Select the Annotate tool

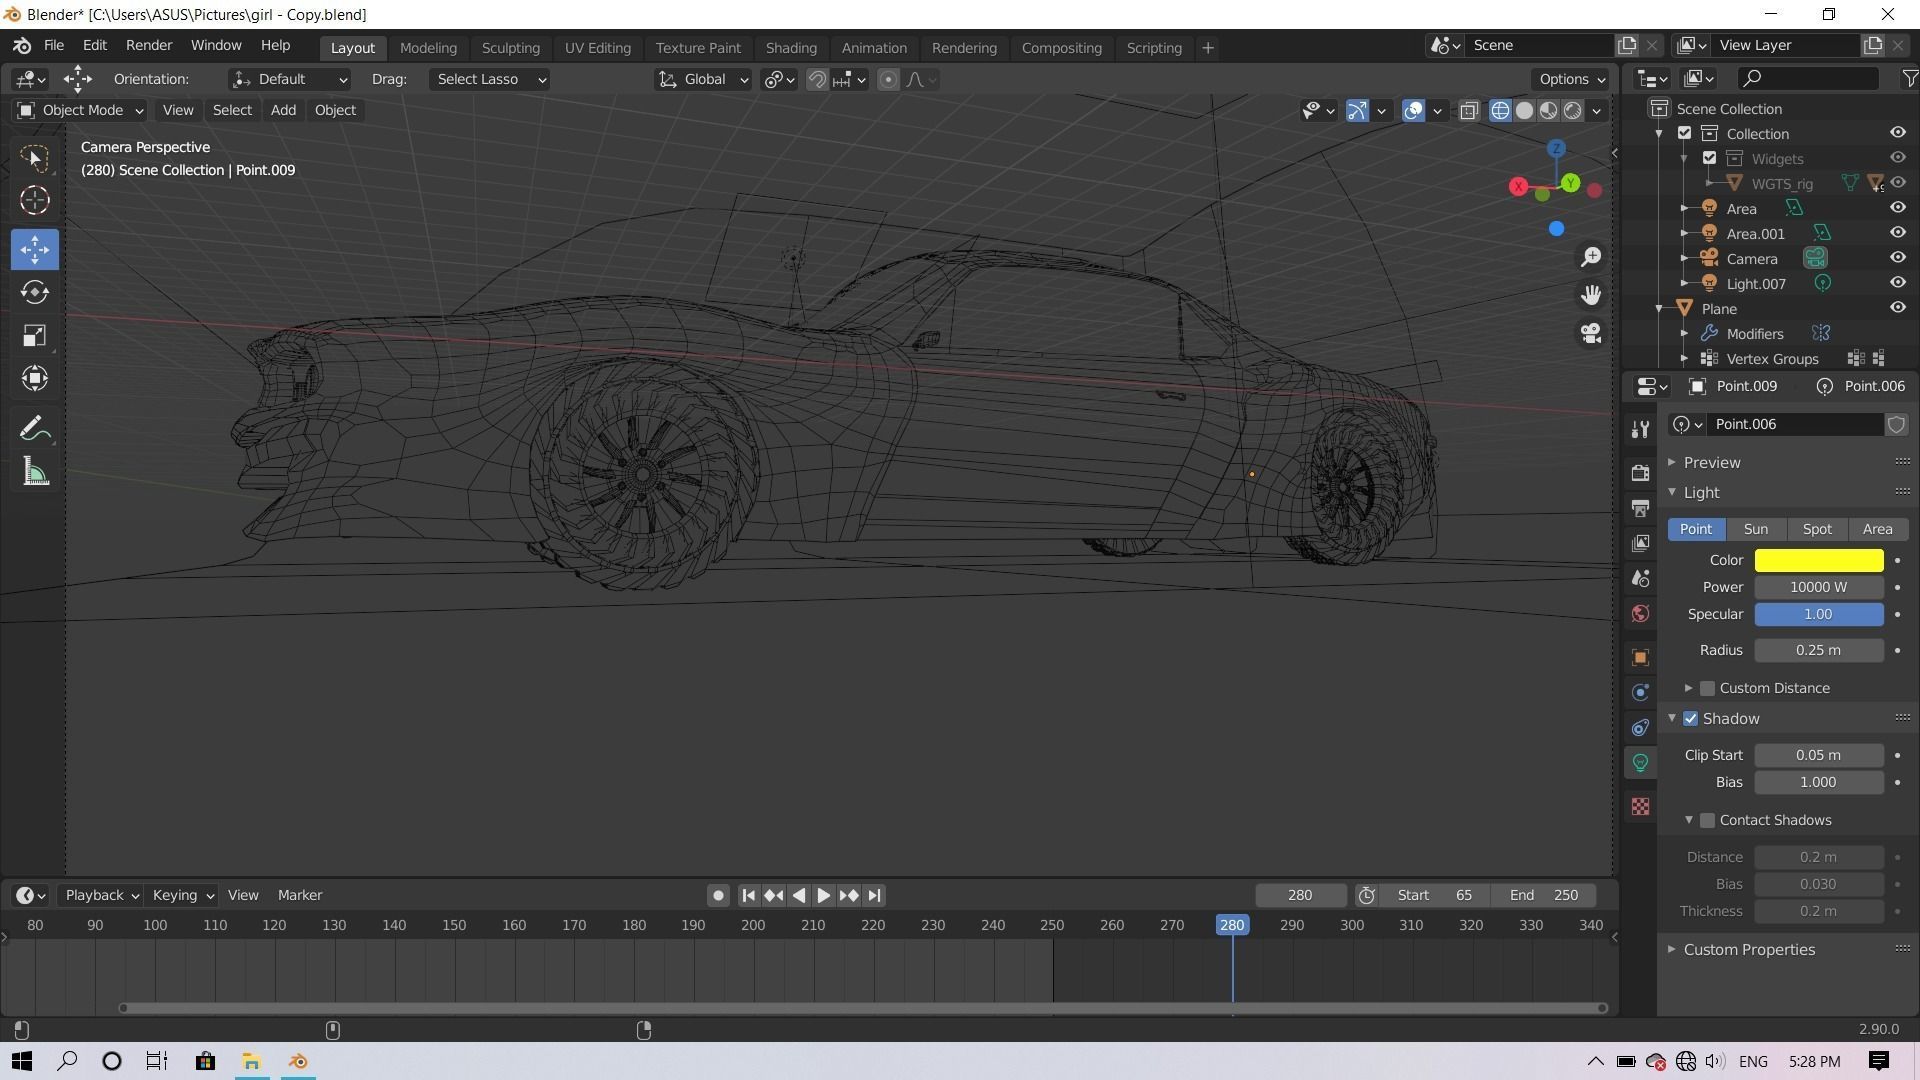click(x=35, y=429)
